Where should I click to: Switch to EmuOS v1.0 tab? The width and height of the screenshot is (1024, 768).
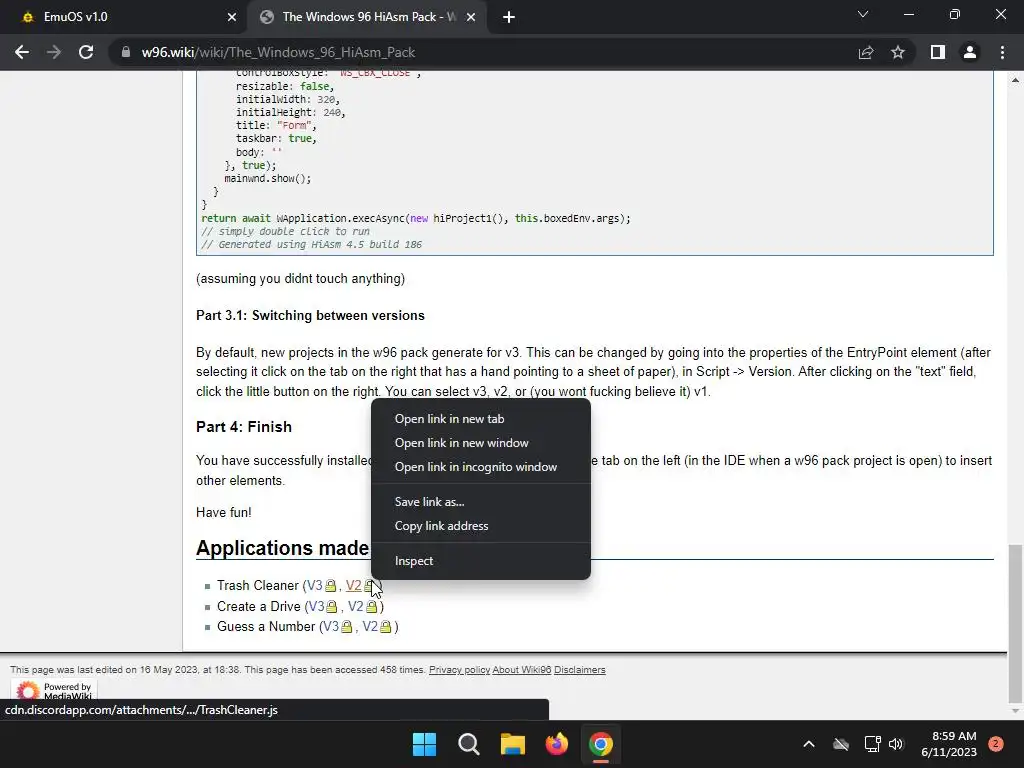pyautogui.click(x=124, y=17)
